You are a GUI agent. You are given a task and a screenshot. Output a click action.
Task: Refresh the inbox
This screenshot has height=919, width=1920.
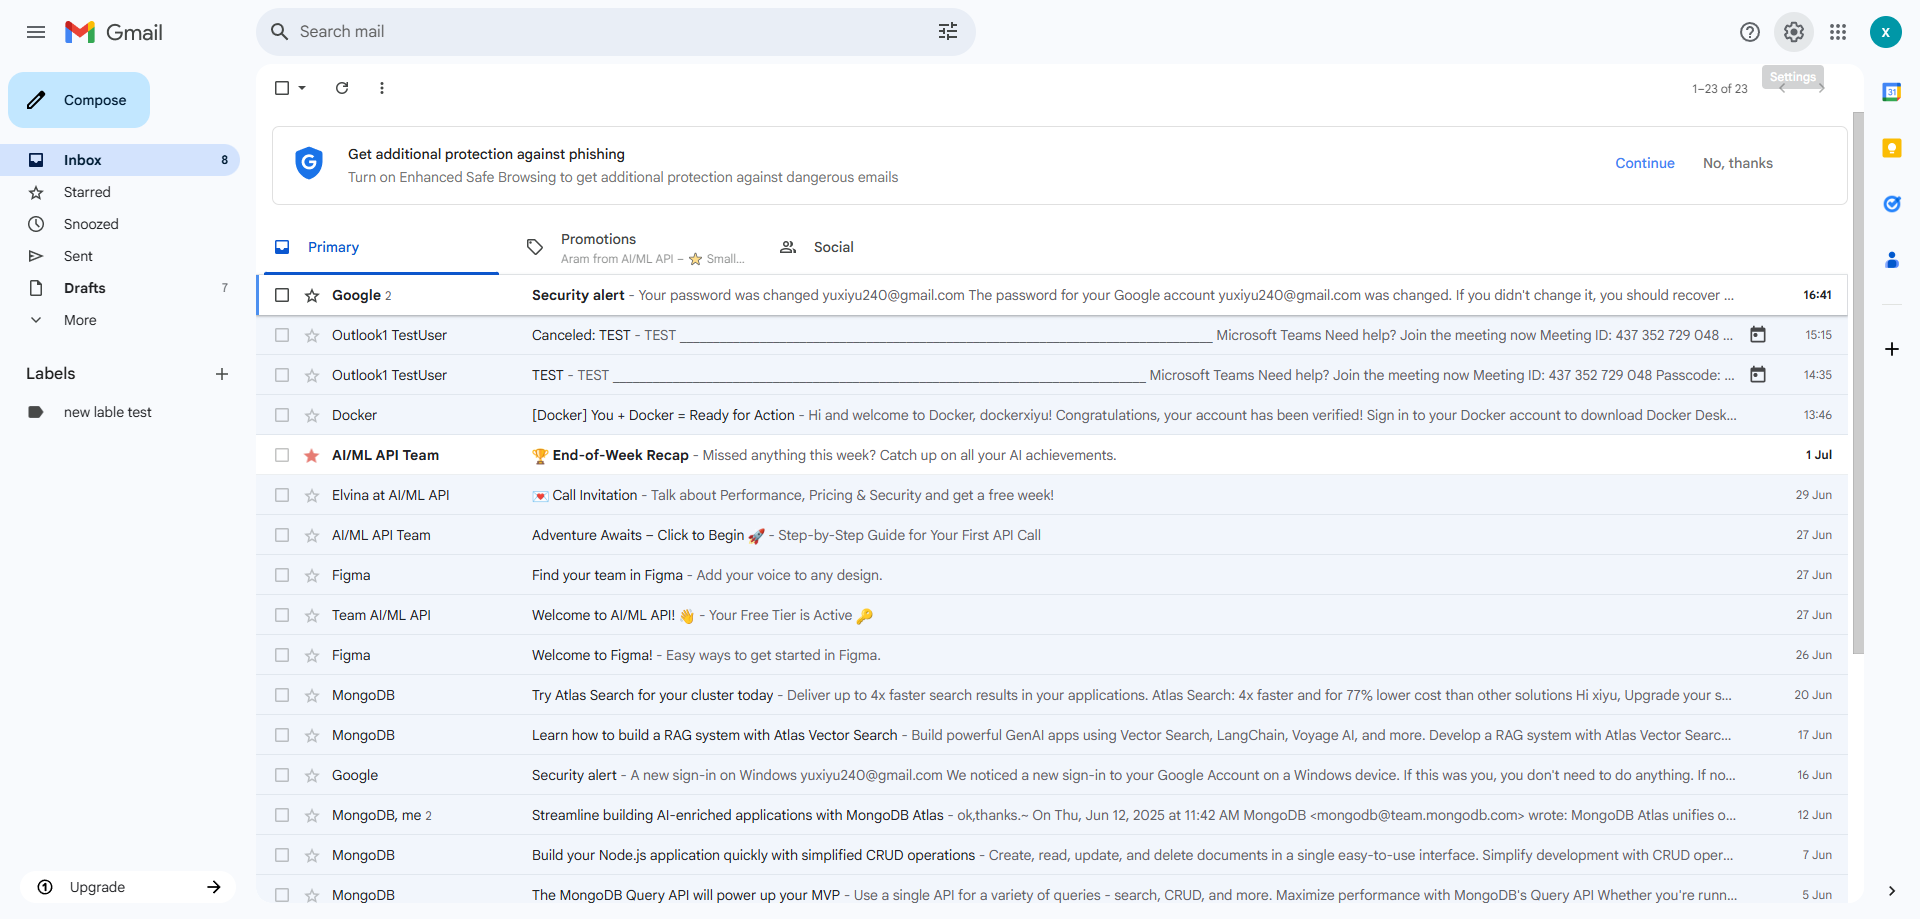(342, 88)
